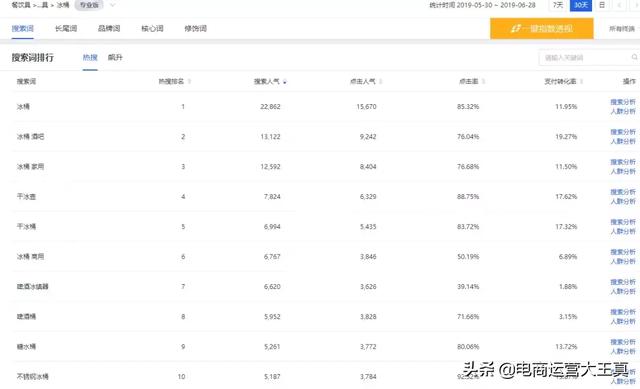
Task: Switch to the 长尾词 tab
Action: pos(66,29)
